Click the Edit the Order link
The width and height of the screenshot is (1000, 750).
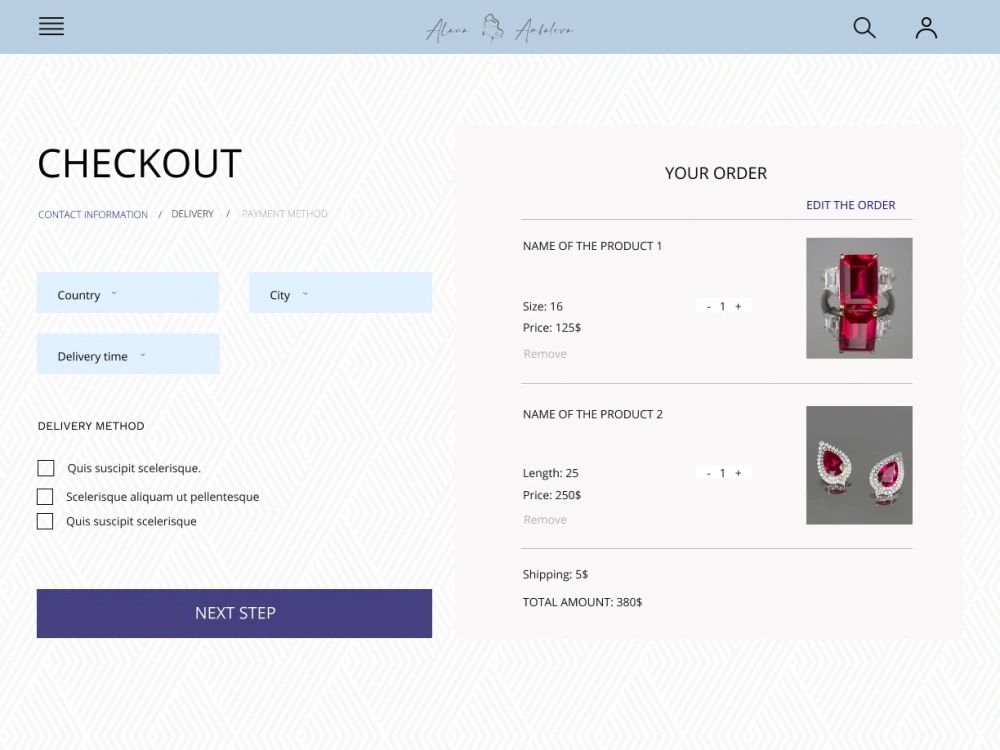pos(850,205)
